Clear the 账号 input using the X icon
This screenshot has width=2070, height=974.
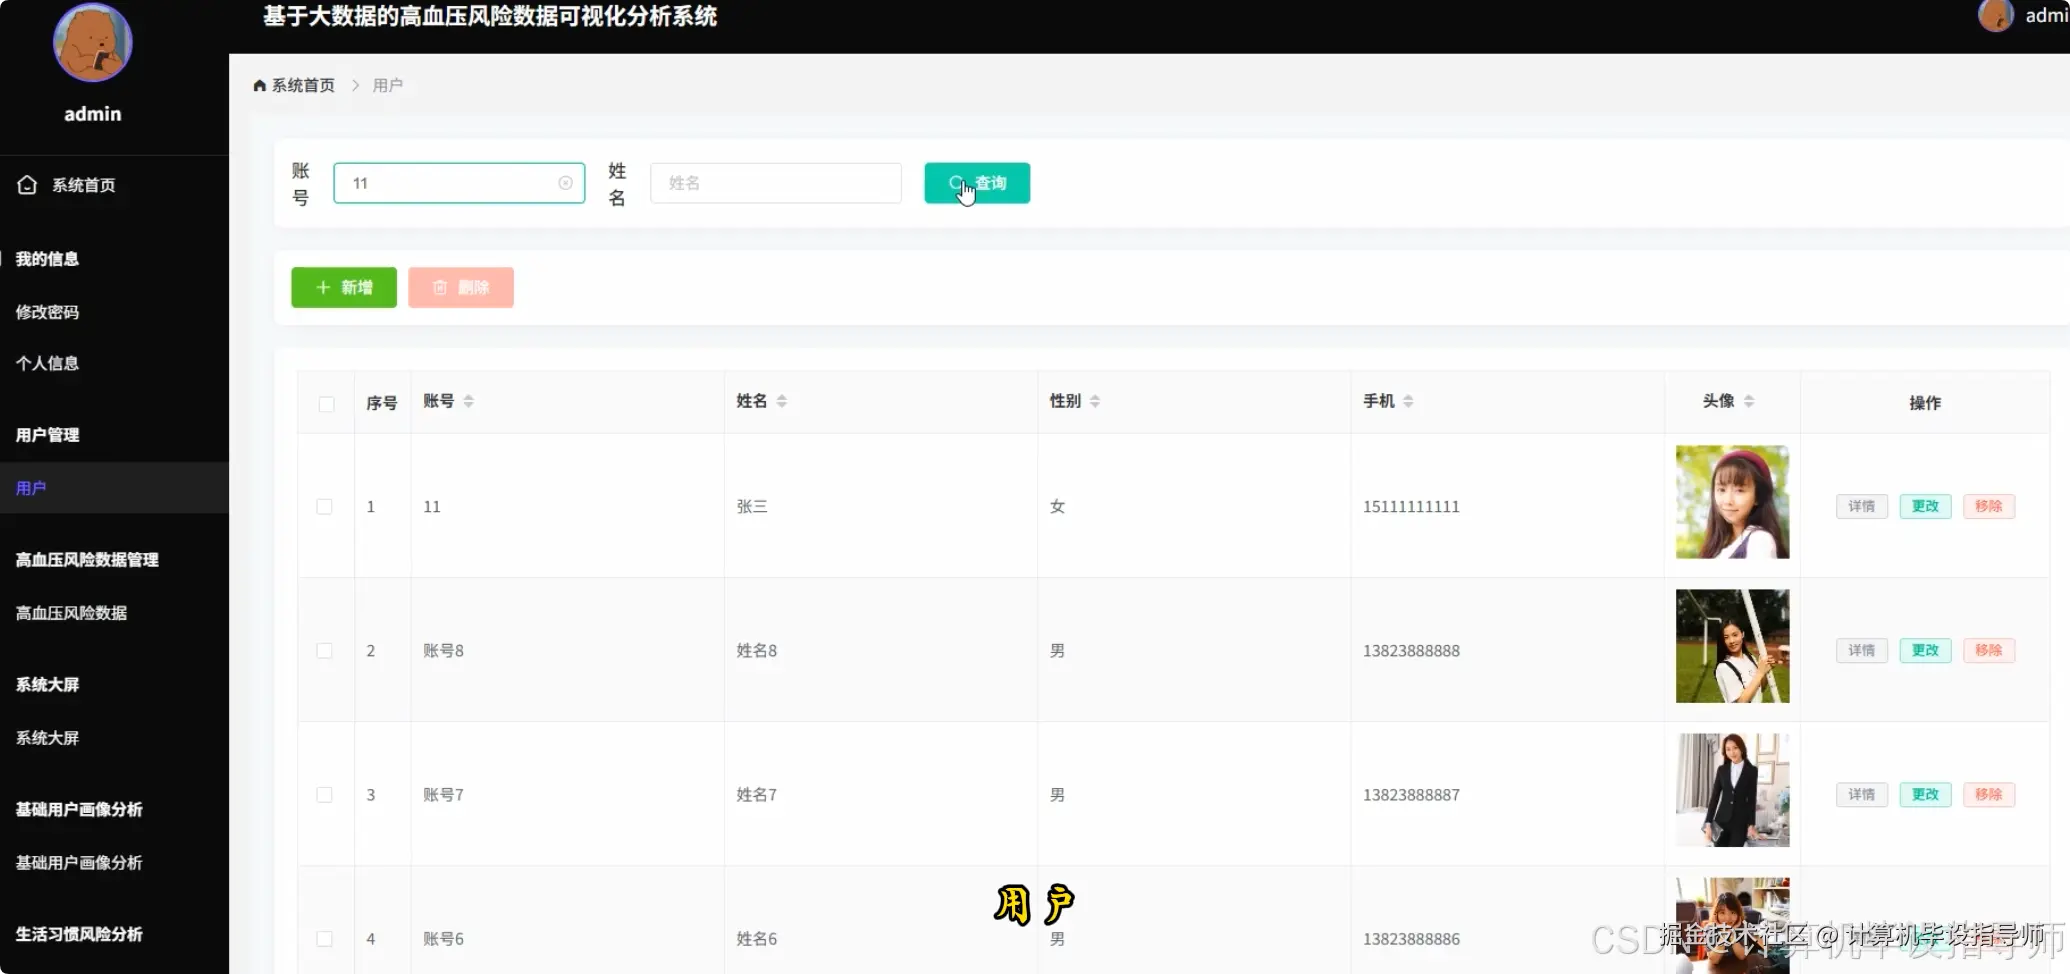(565, 183)
